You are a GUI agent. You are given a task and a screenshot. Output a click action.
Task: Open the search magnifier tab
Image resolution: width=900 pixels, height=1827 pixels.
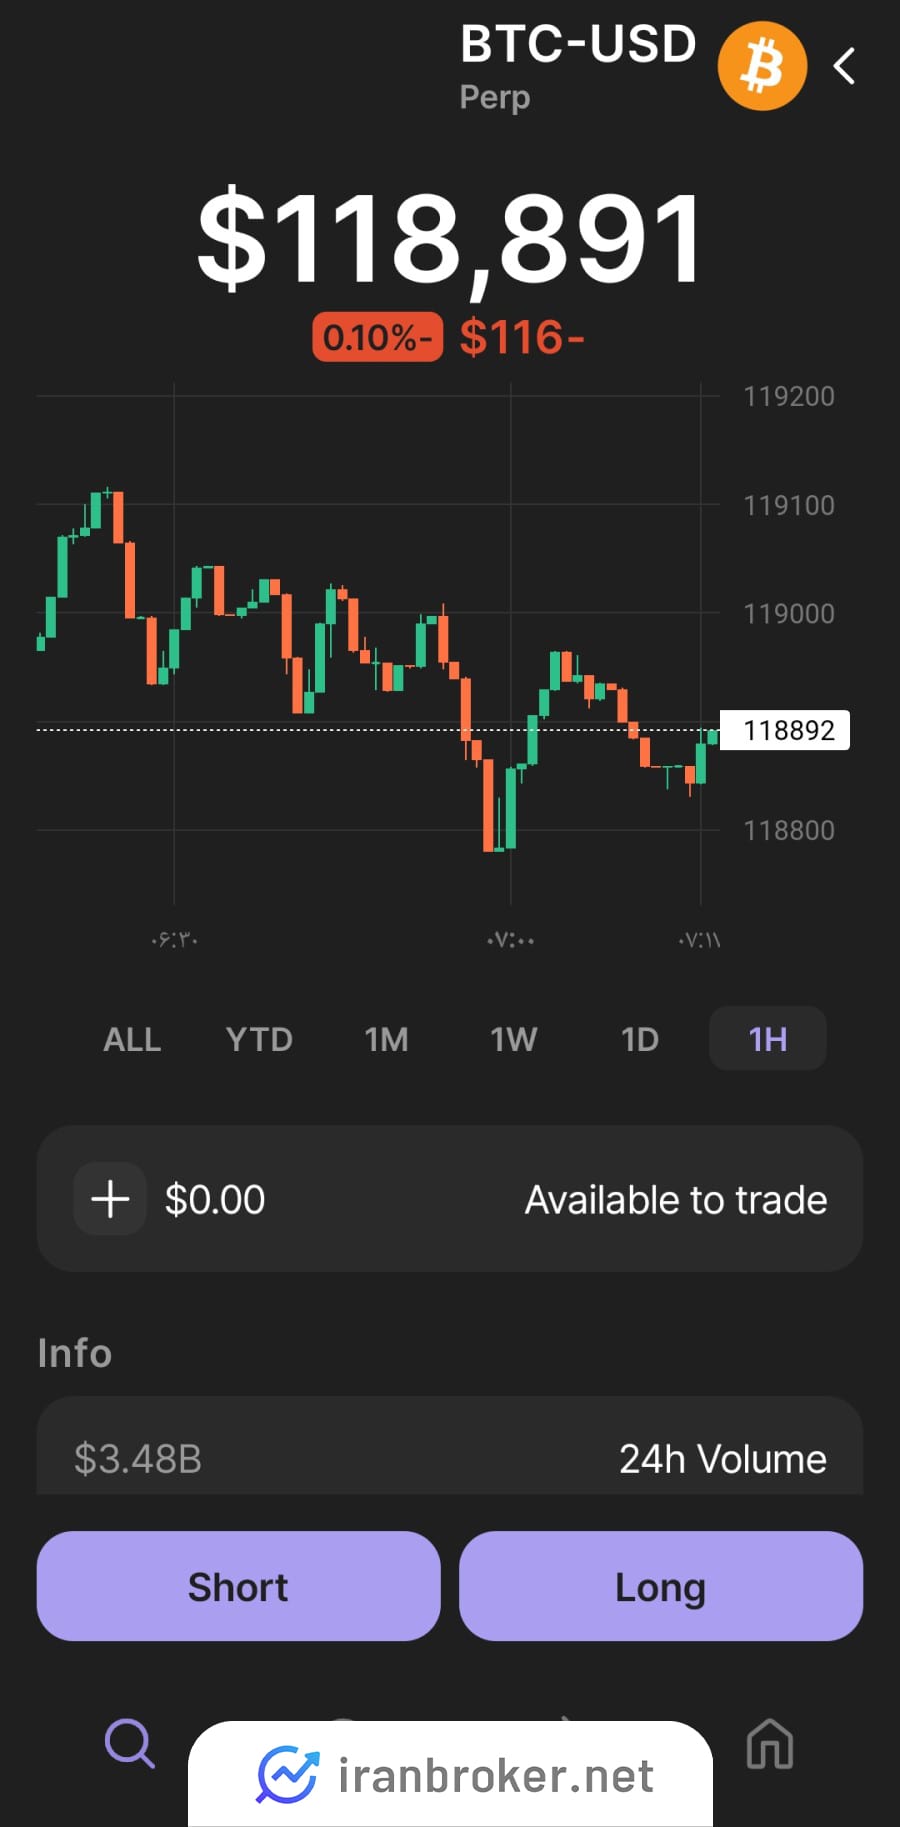130,1744
